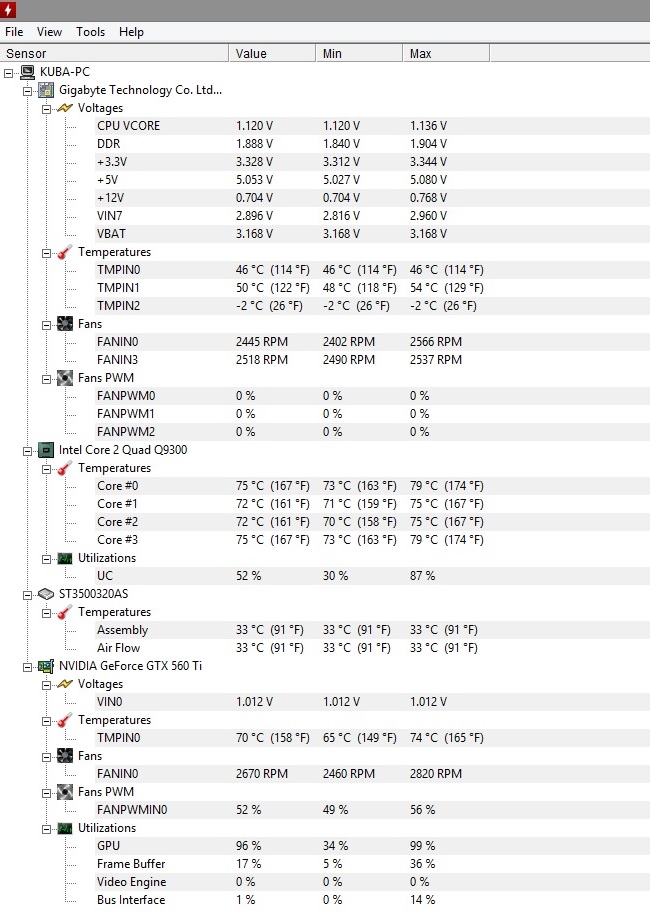650x915 pixels.
Task: Collapse the Intel Core 2 Quad Q9300 node
Action: (x=28, y=450)
